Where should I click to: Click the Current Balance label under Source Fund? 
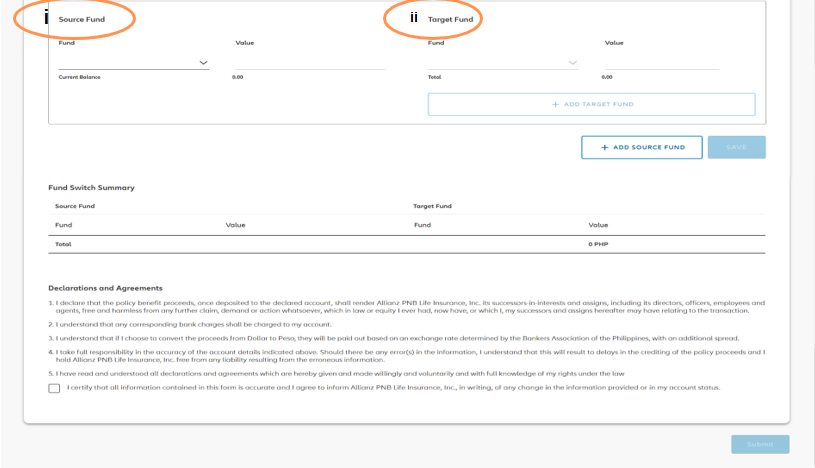pos(79,77)
